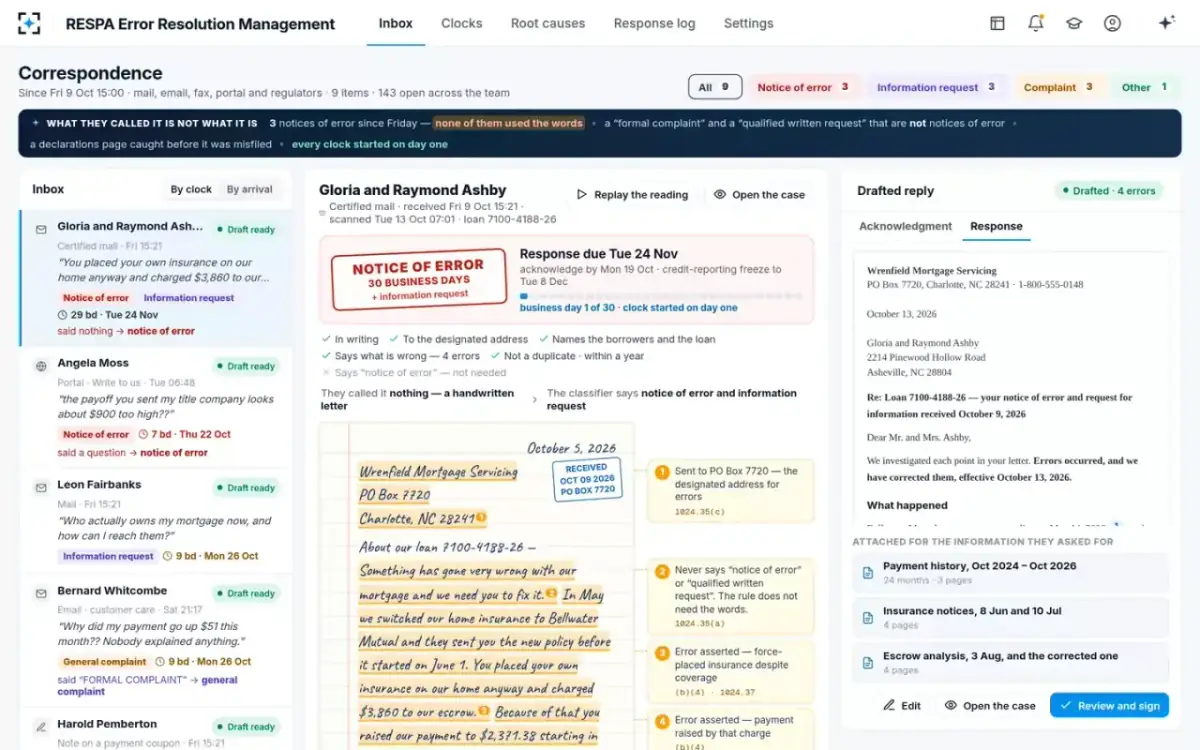Click Edit on drafted reply
Screen dimensions: 1200x750
pos(902,705)
